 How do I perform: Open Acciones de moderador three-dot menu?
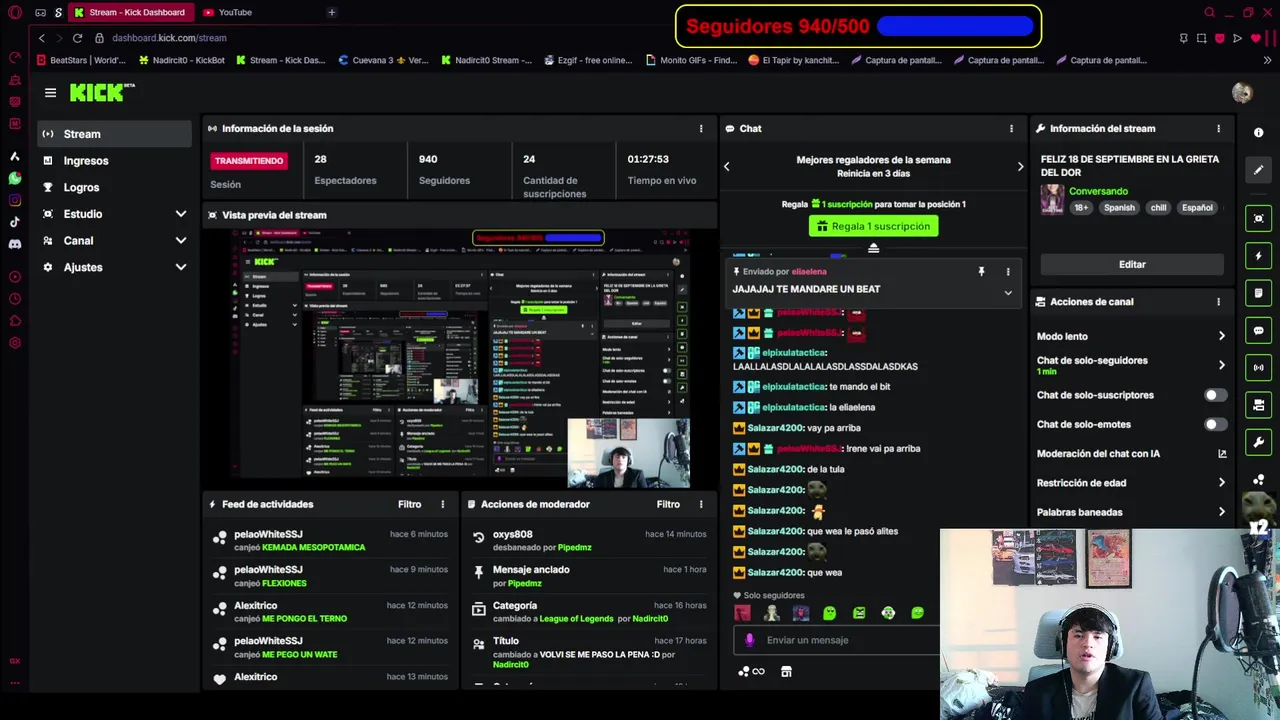(x=701, y=504)
